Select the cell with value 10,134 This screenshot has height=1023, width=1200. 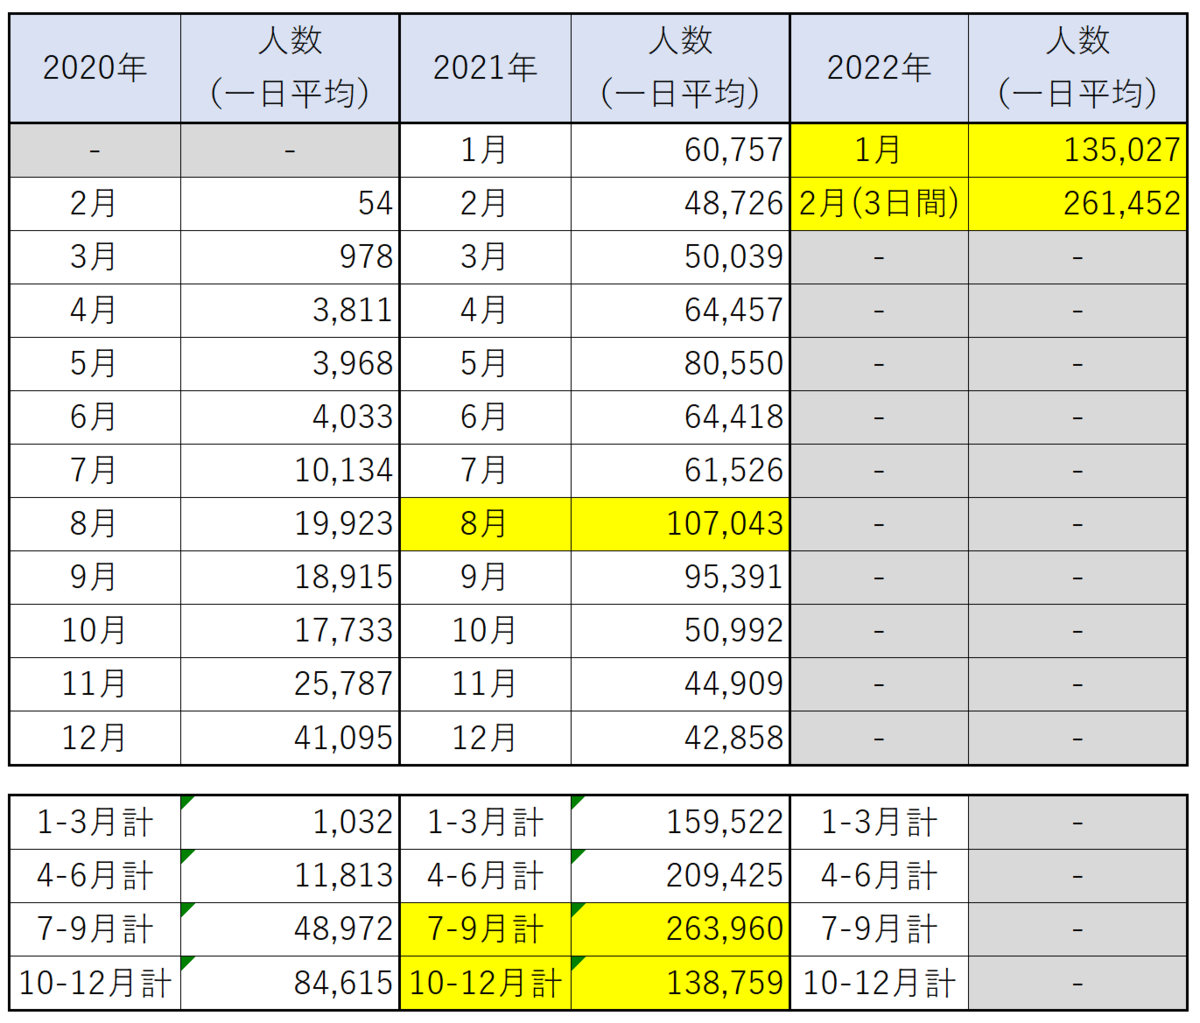(290, 470)
